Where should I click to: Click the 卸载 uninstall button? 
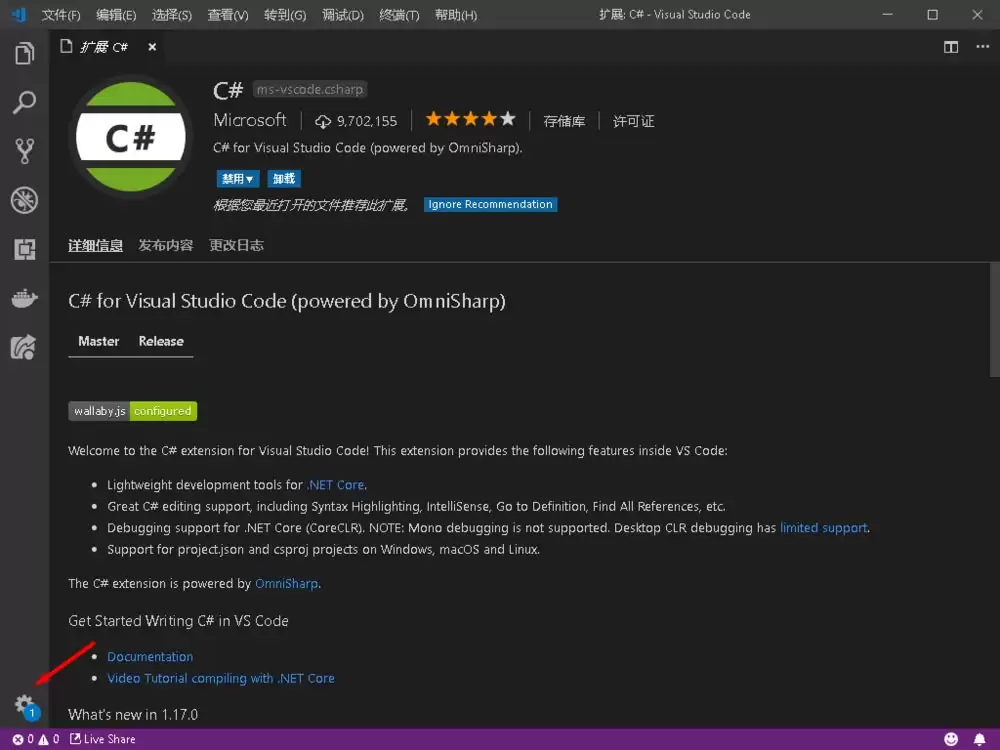click(x=283, y=178)
